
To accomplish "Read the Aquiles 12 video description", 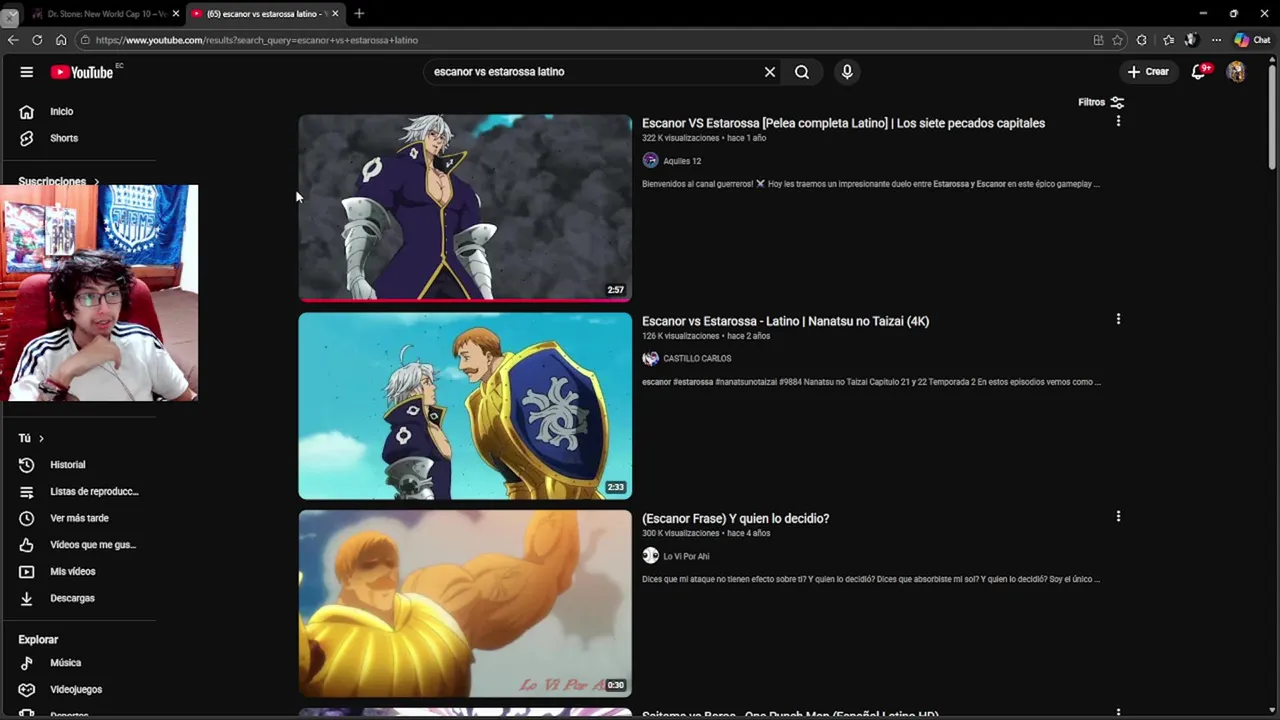I will [x=871, y=184].
